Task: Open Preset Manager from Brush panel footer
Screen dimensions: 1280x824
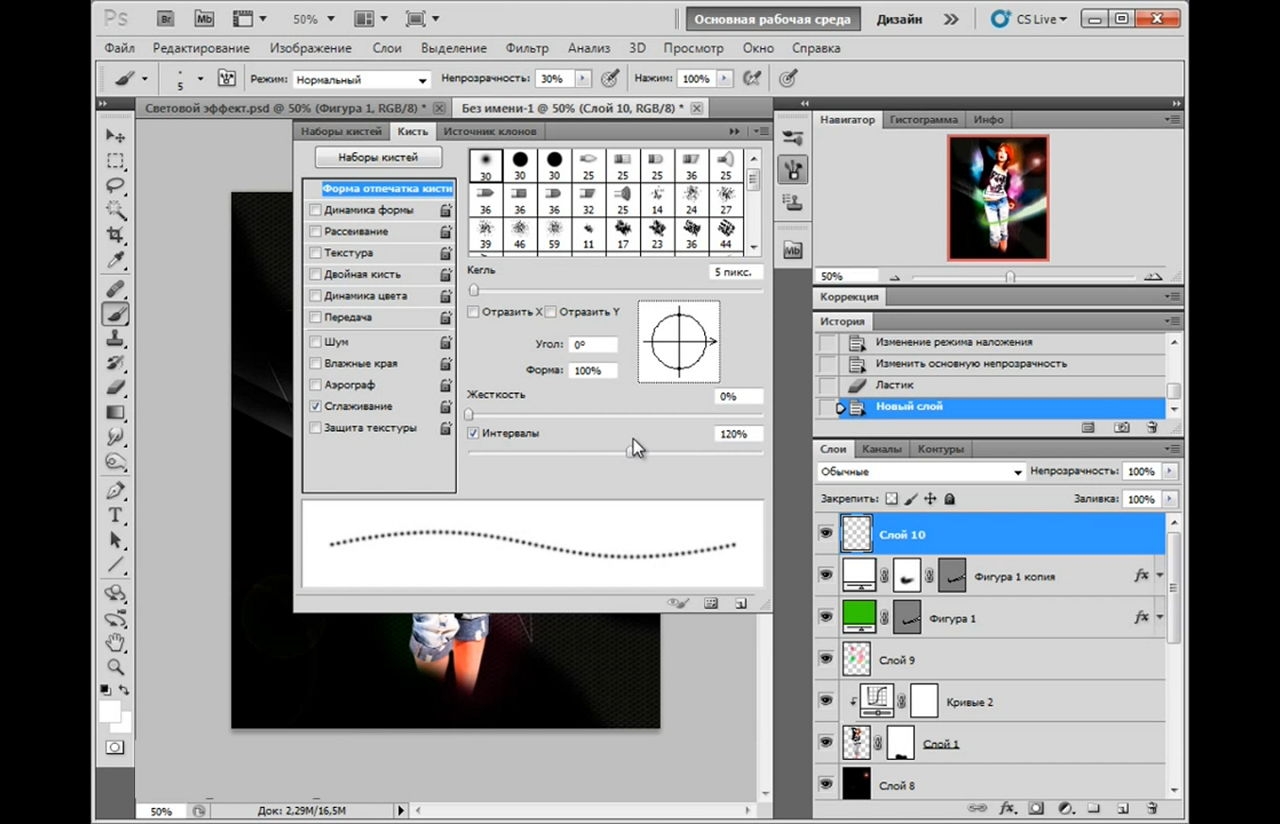Action: click(711, 603)
